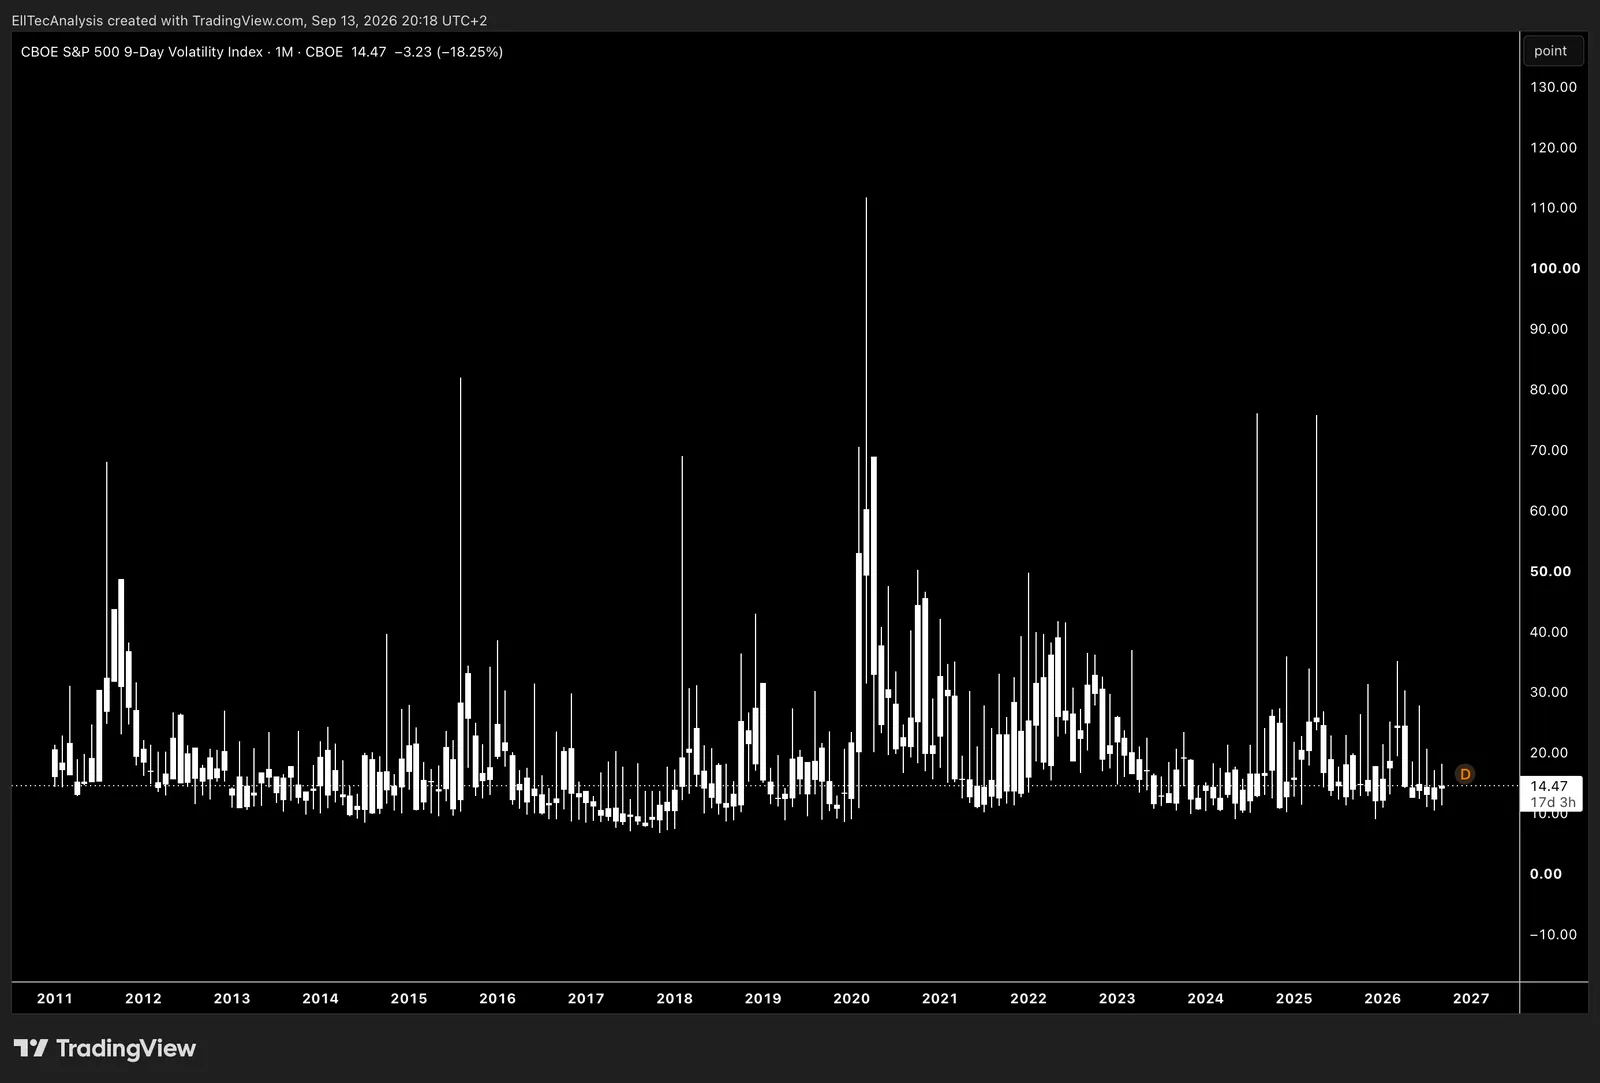Click the 17d 3h countdown label

click(1553, 802)
